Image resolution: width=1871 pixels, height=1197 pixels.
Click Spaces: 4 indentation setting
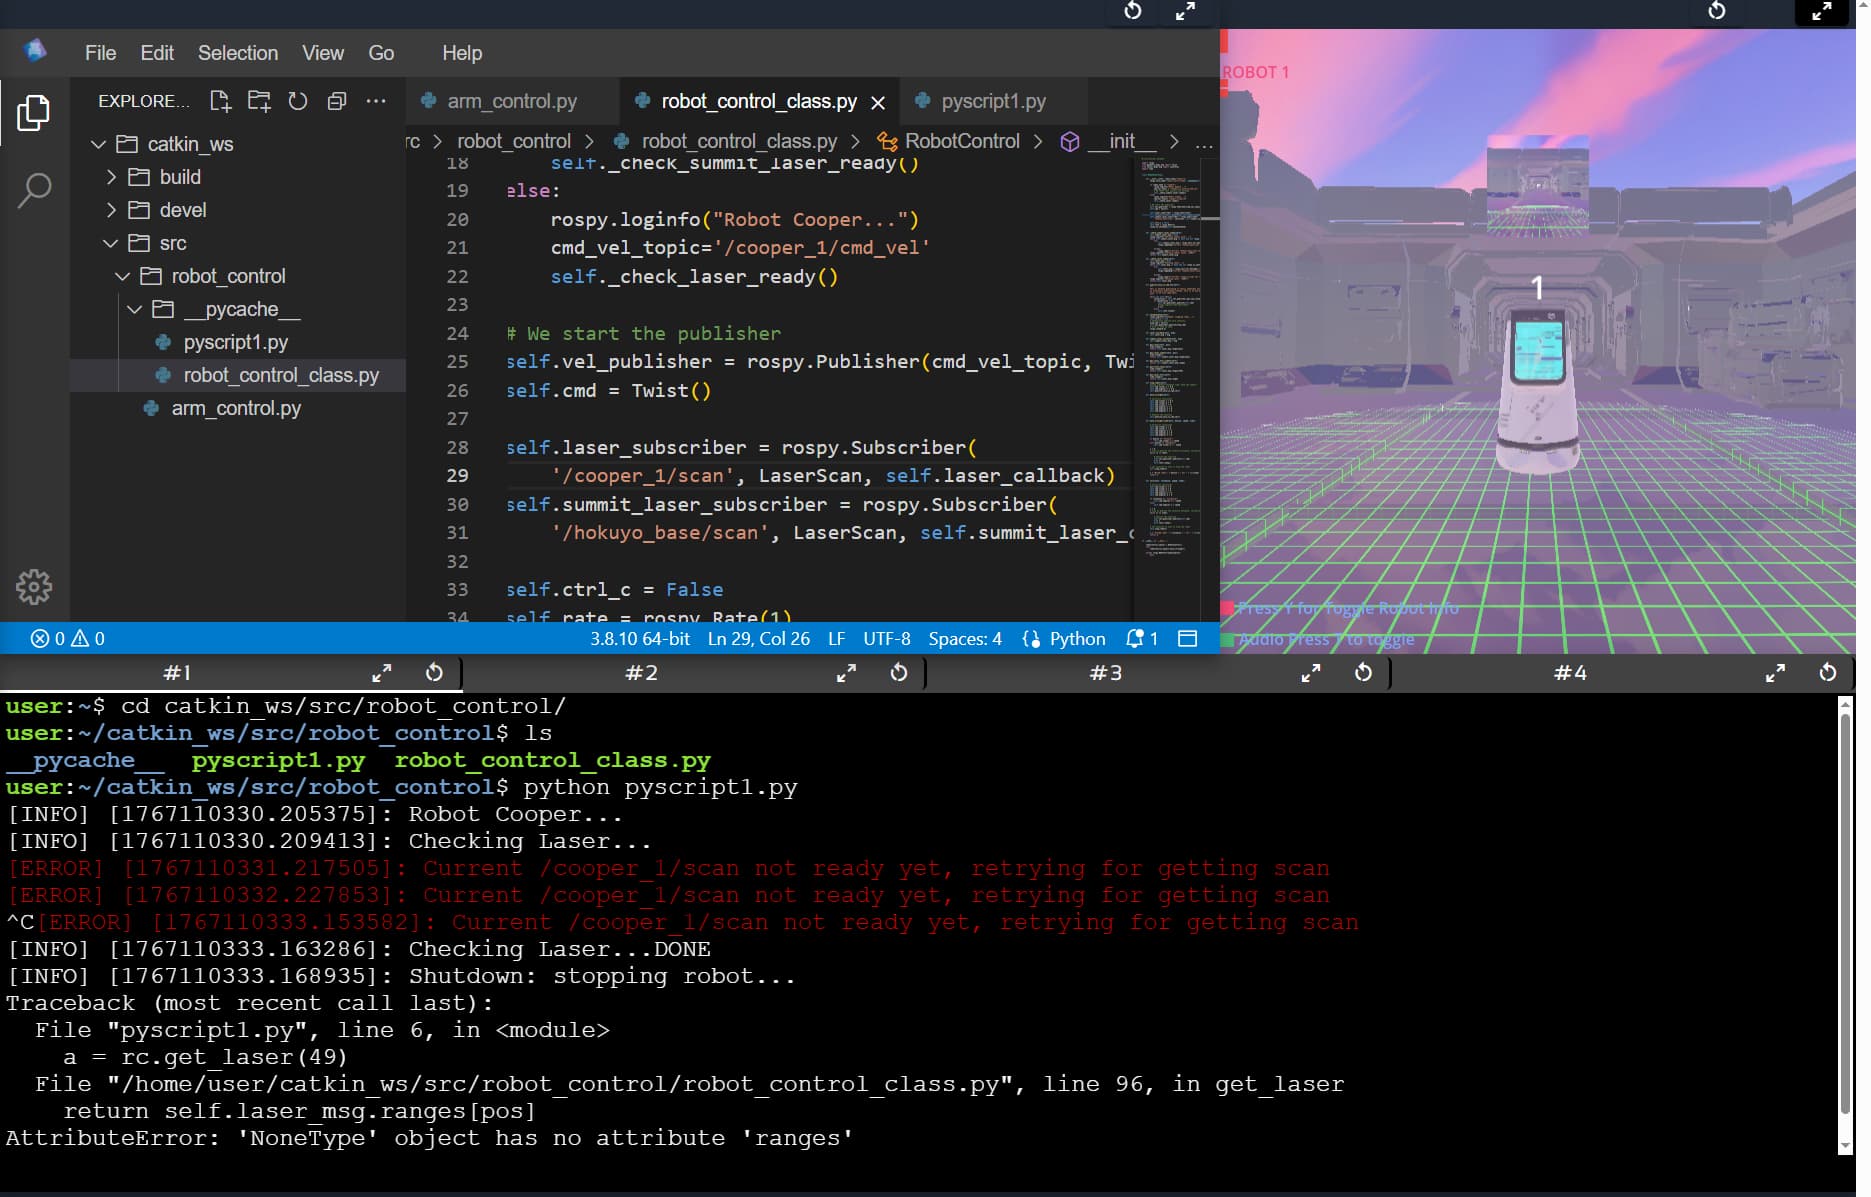[x=964, y=639]
